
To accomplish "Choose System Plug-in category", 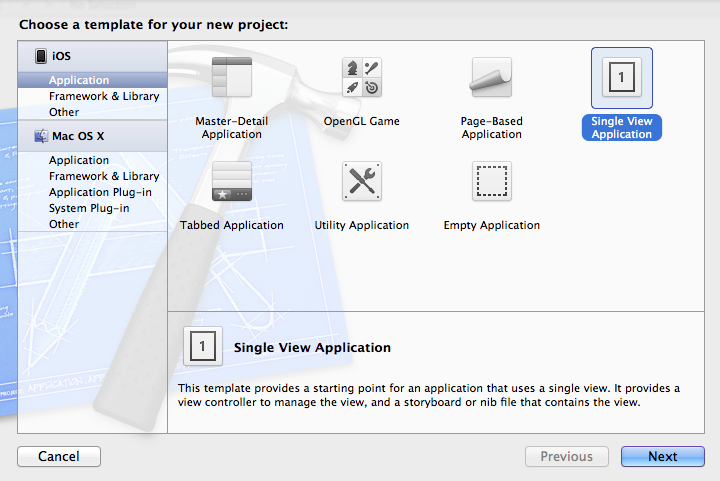I will [89, 208].
